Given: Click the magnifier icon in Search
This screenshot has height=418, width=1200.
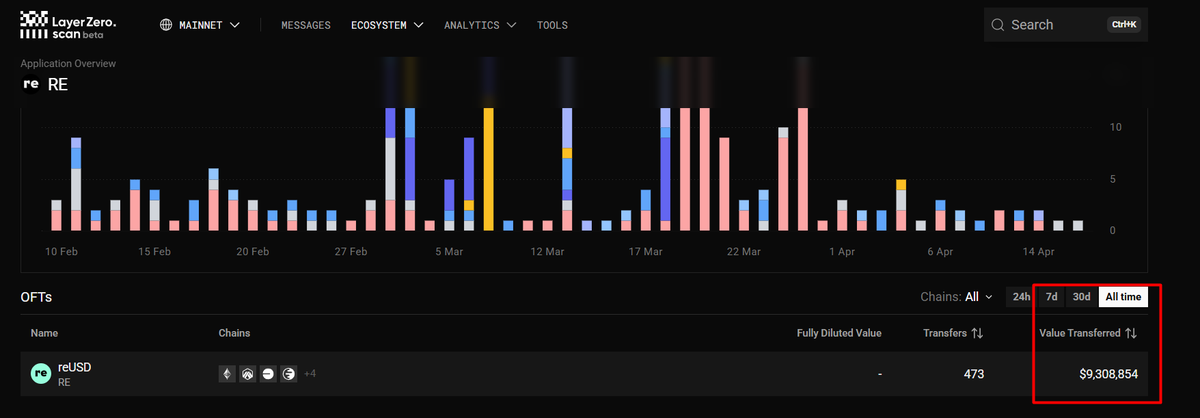Looking at the screenshot, I should 997,25.
